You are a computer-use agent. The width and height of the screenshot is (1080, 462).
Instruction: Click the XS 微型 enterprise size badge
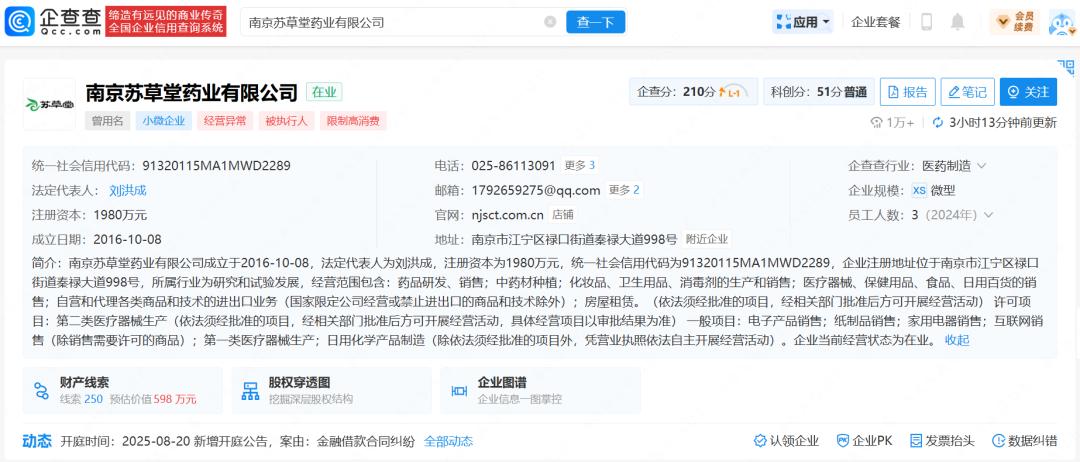[x=933, y=191]
